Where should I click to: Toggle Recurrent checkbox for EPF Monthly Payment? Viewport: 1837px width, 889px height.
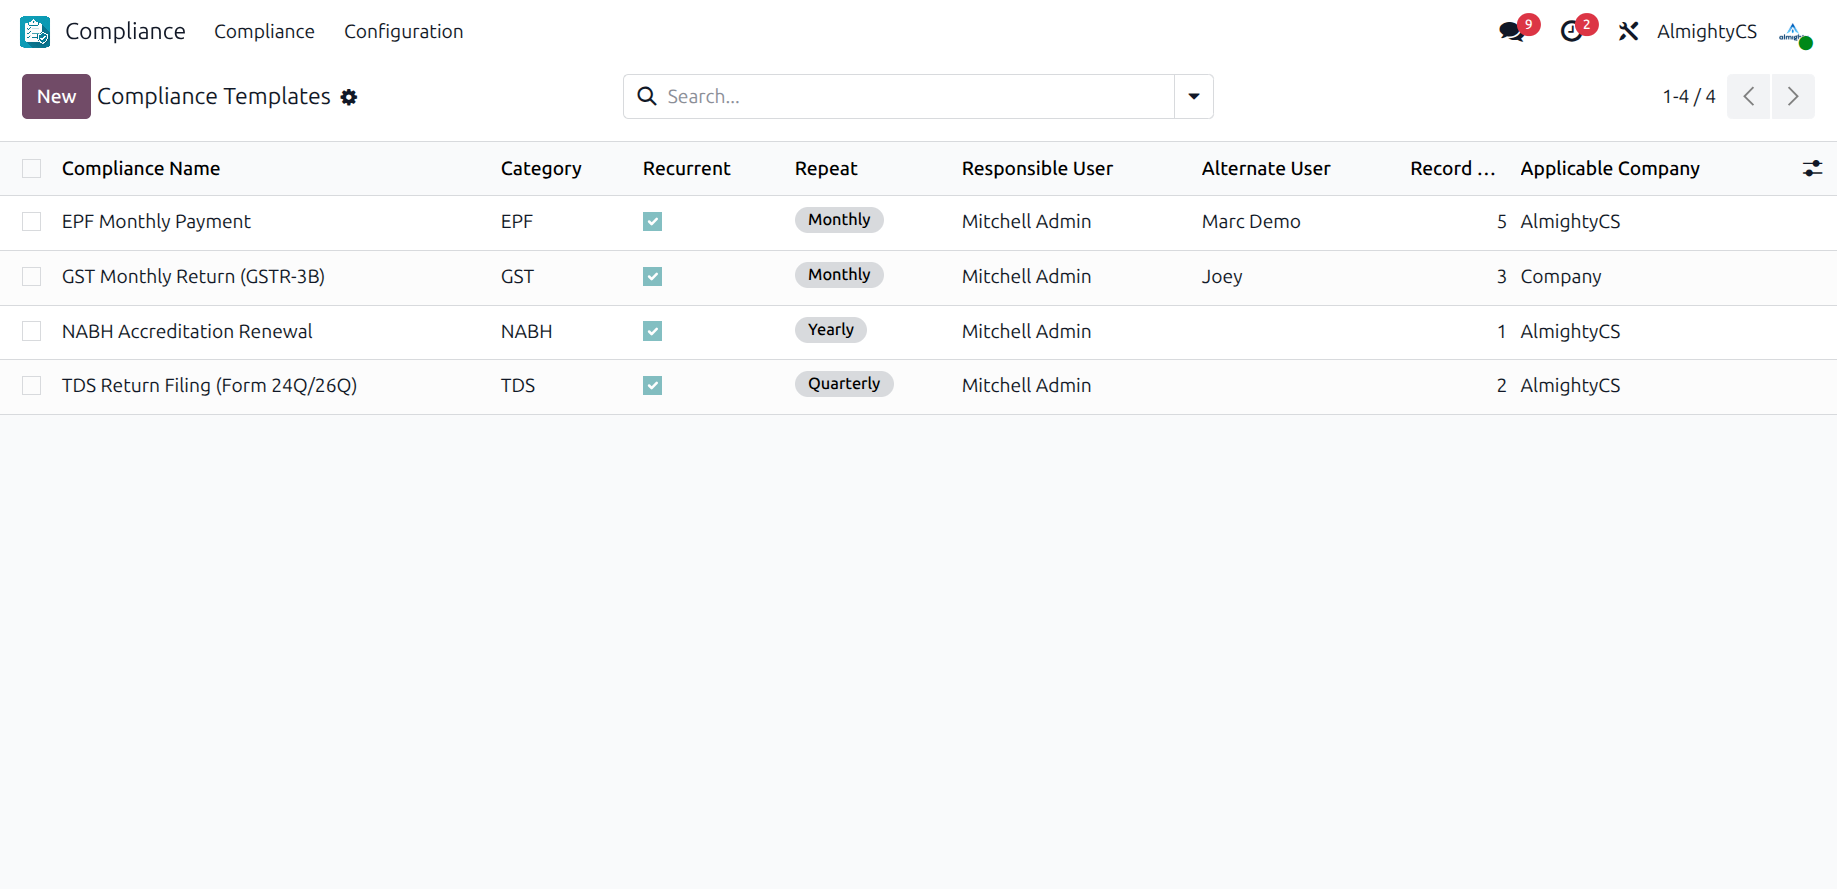pos(652,222)
